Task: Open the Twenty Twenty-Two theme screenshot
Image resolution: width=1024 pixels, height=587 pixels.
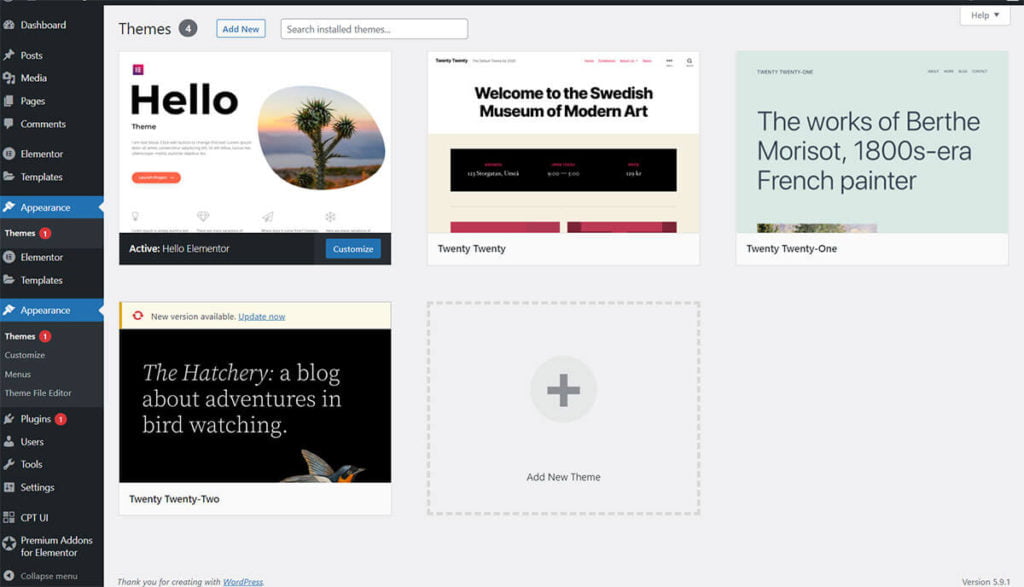Action: 255,405
